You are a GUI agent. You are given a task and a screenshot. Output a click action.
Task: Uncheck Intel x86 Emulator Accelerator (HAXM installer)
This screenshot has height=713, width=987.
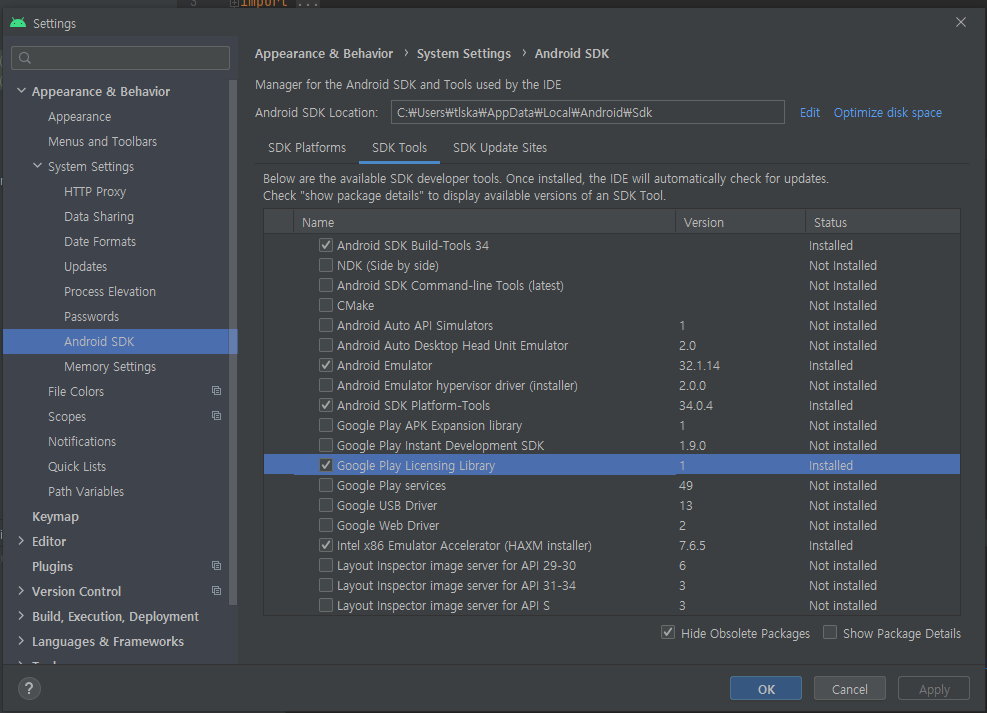point(326,545)
